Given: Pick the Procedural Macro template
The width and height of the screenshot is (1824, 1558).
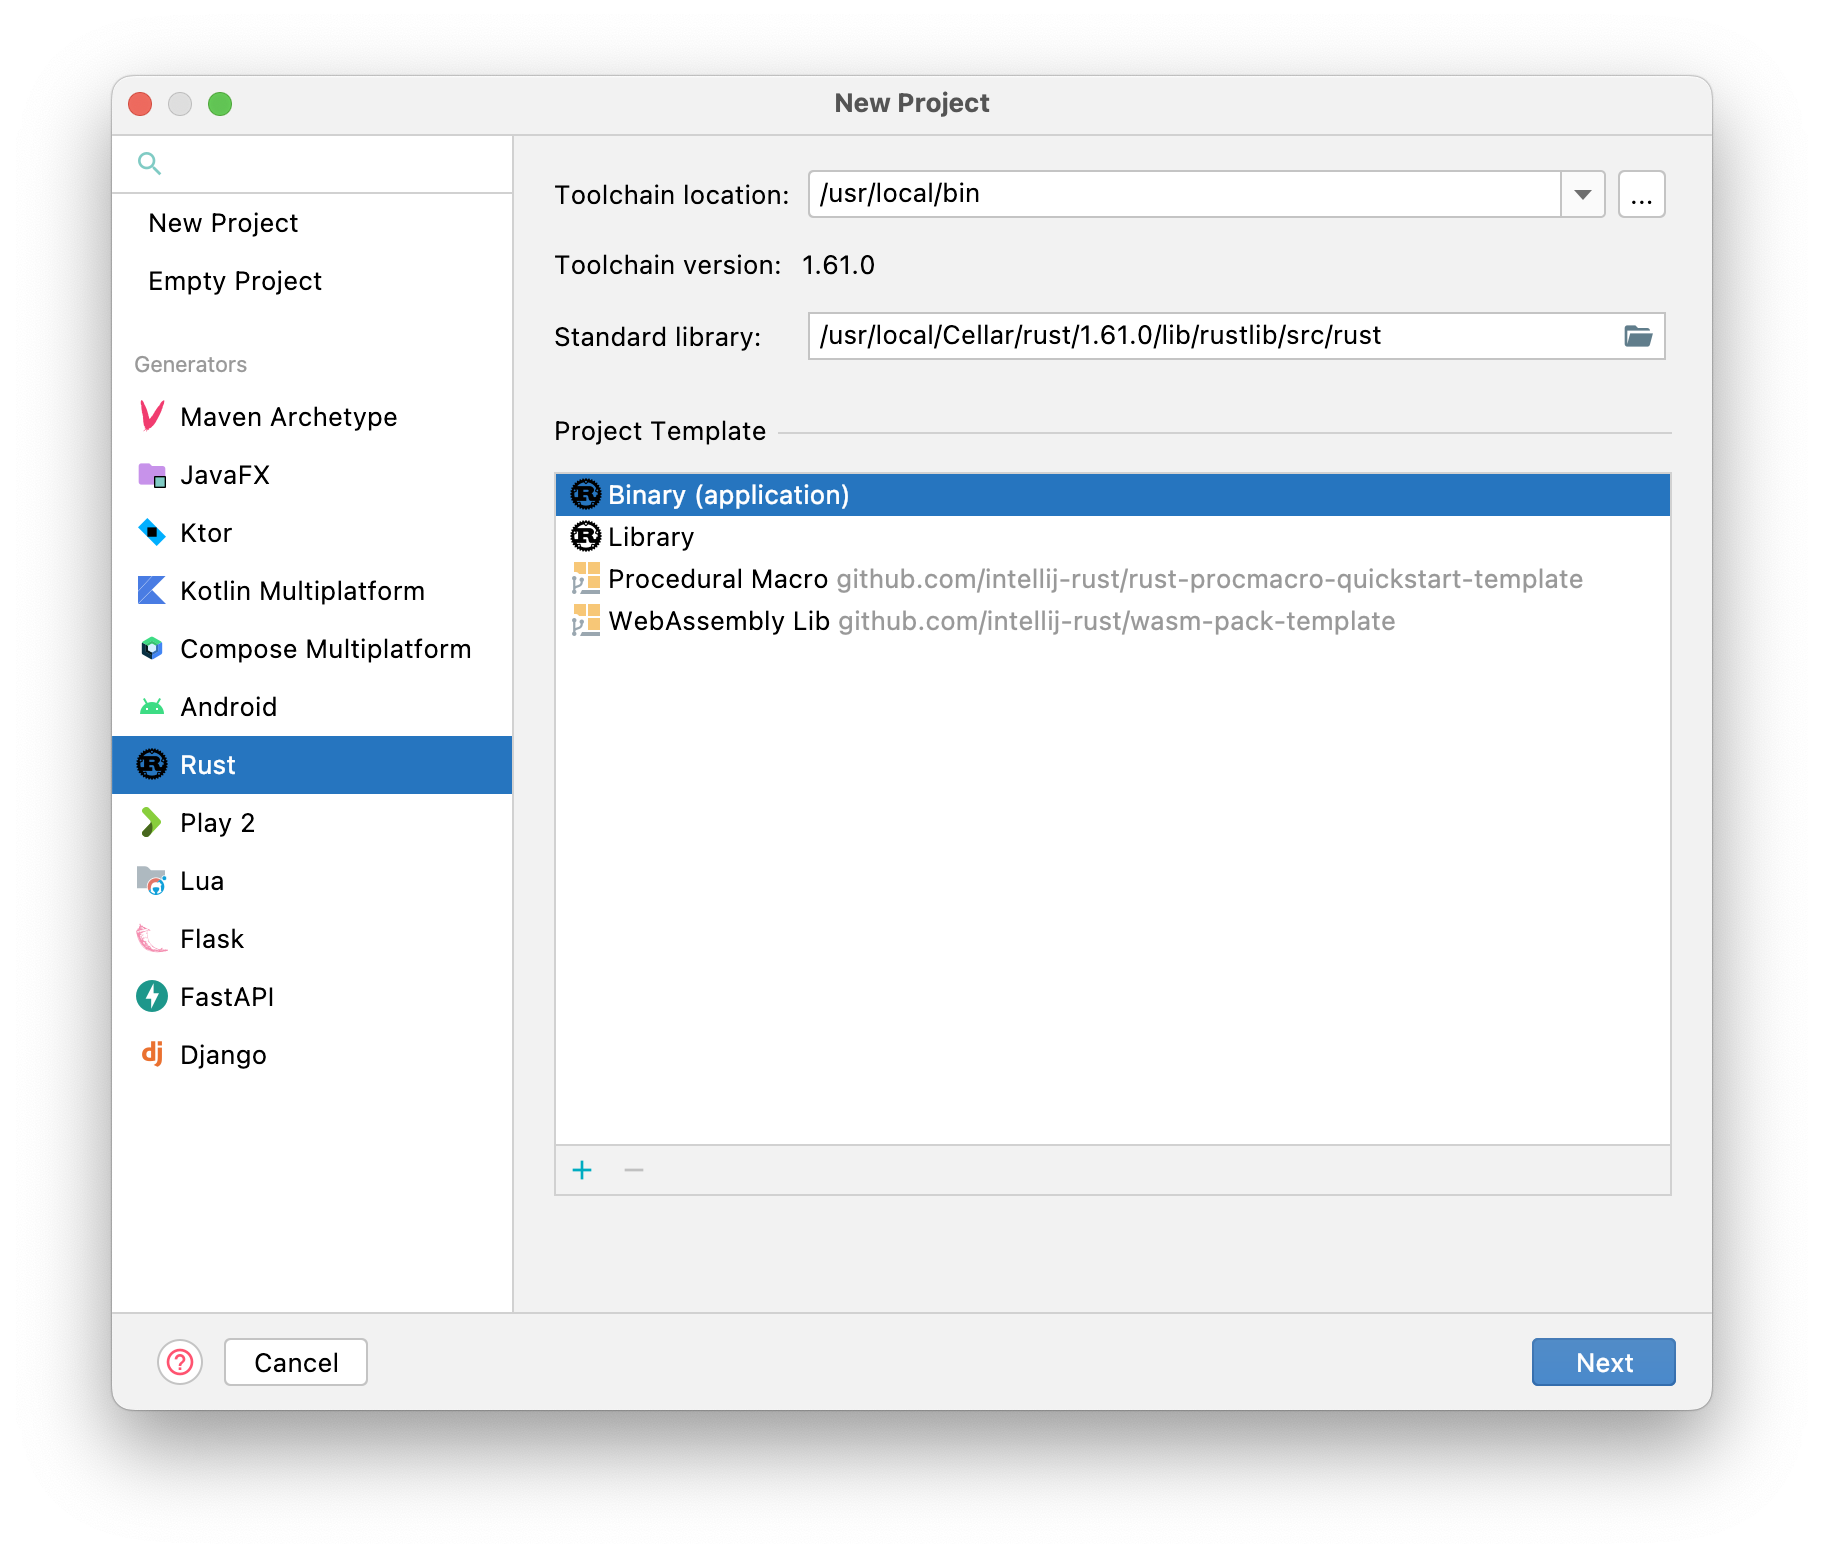Looking at the screenshot, I should (x=717, y=579).
